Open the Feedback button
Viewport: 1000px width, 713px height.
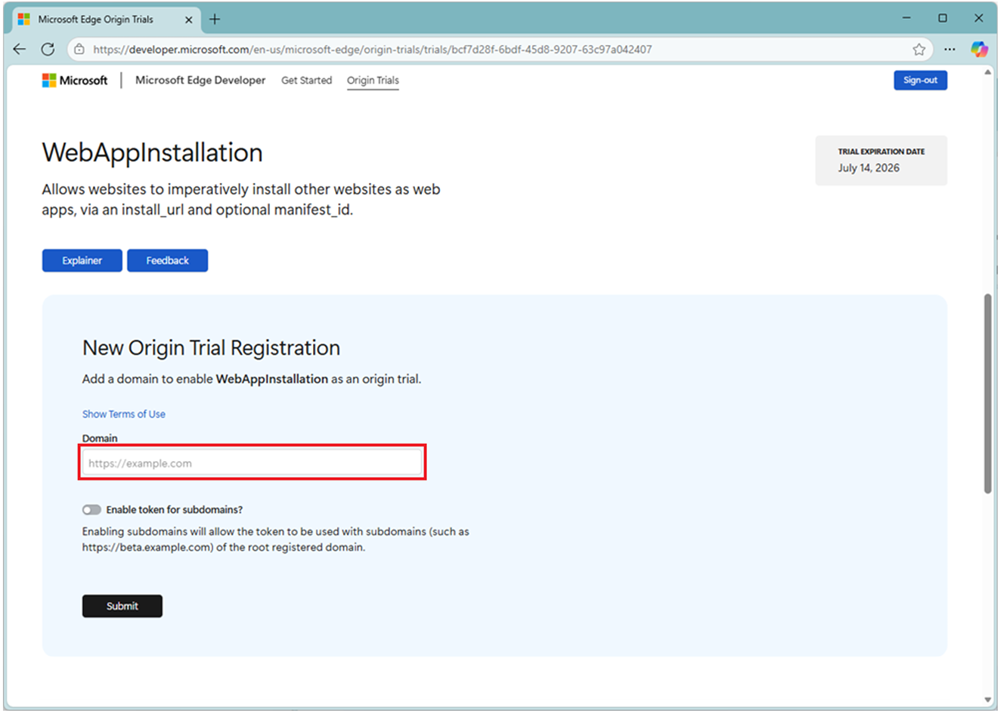coord(167,261)
